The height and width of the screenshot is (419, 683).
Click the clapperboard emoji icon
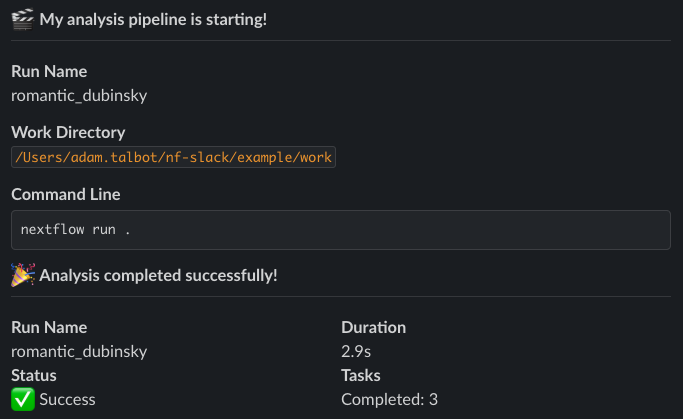22,19
